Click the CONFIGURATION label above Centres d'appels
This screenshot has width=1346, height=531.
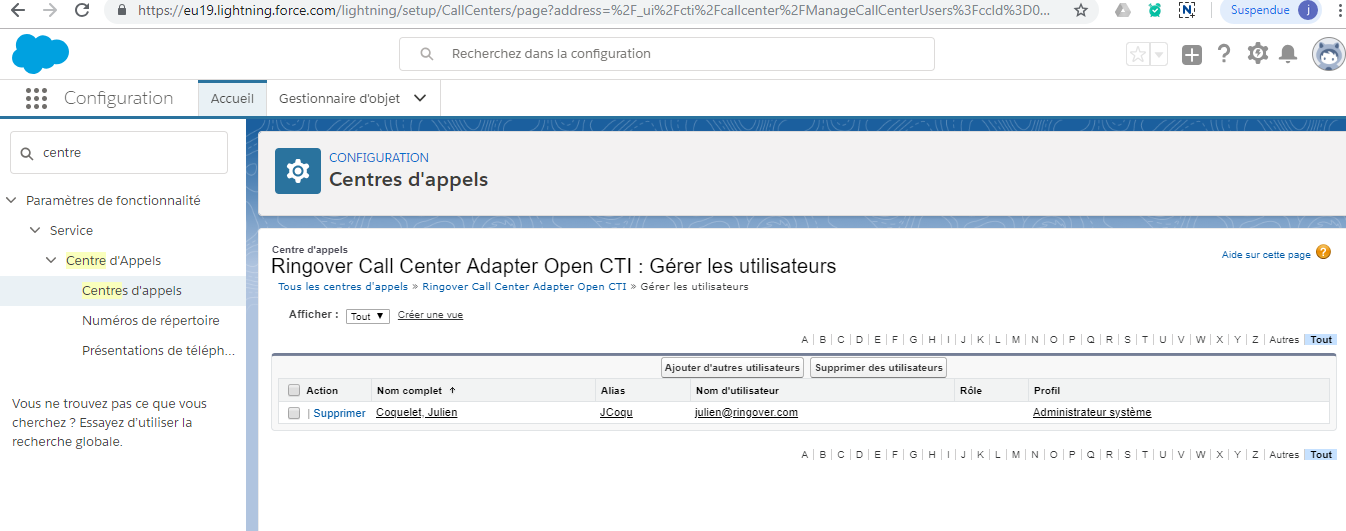[x=379, y=158]
